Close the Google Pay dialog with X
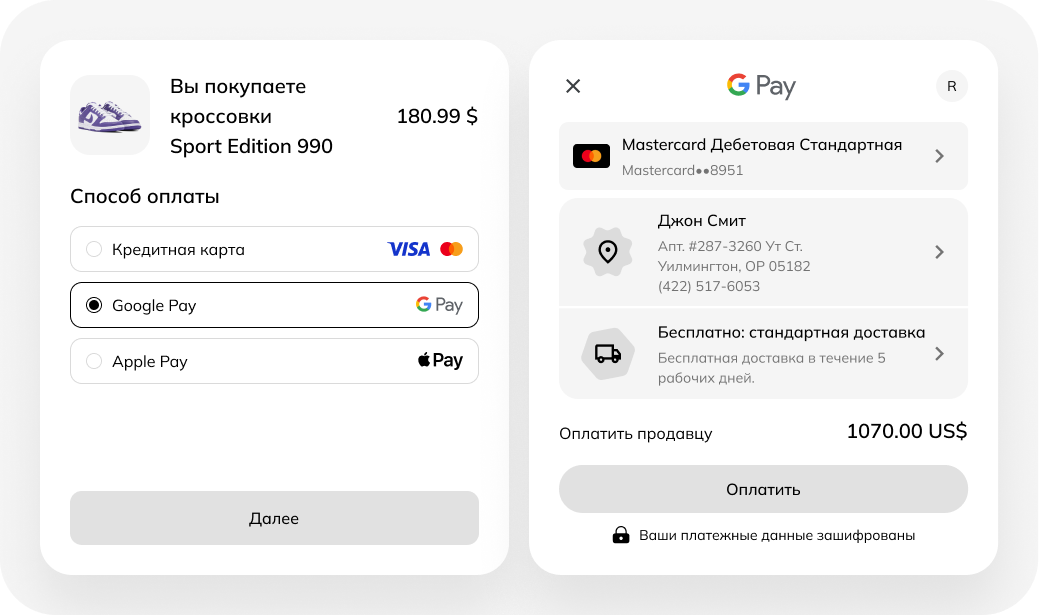 573,86
